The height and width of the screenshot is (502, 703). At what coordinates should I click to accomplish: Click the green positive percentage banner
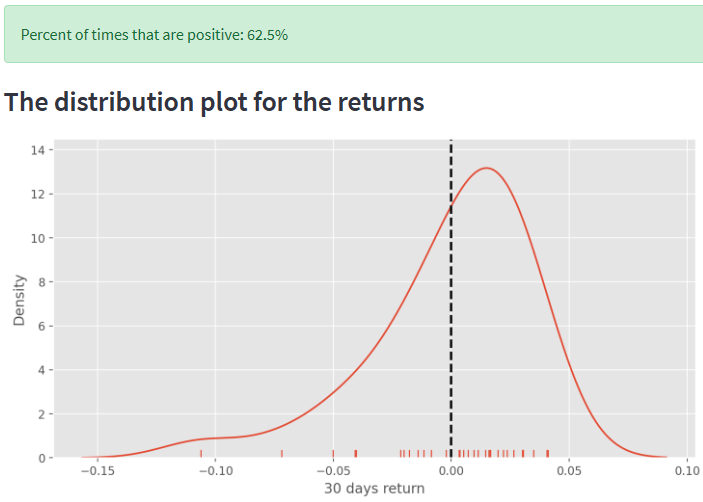click(x=350, y=35)
